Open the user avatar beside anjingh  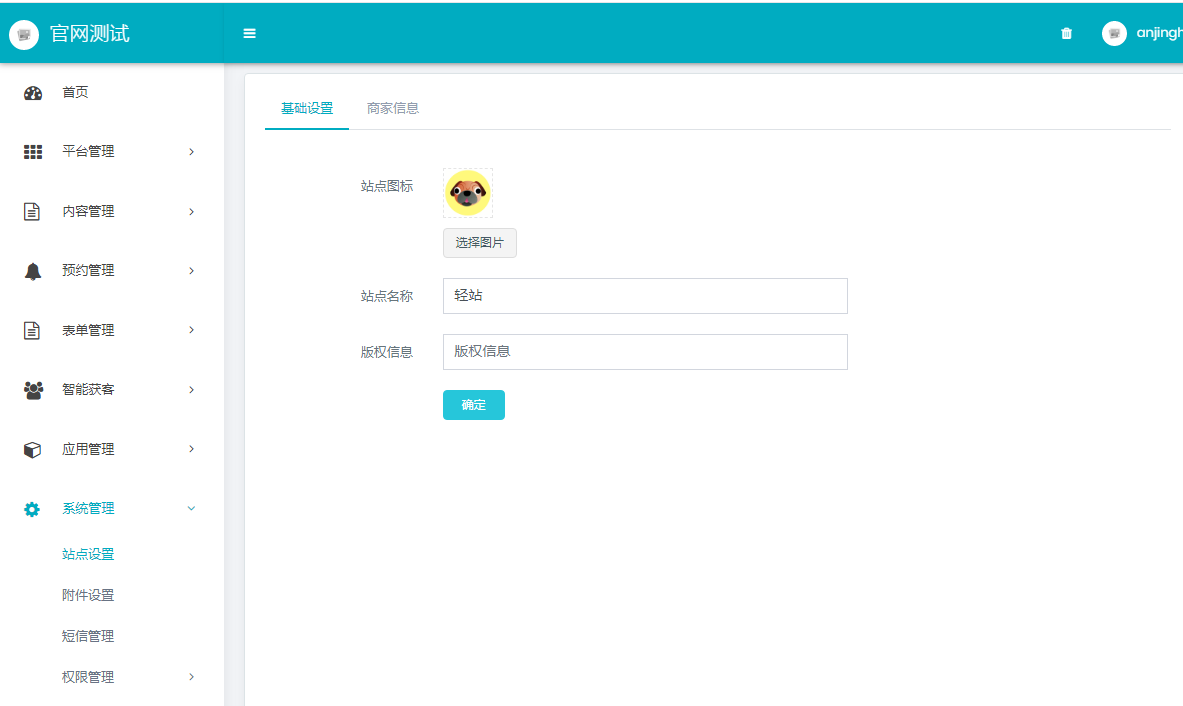(x=1114, y=34)
